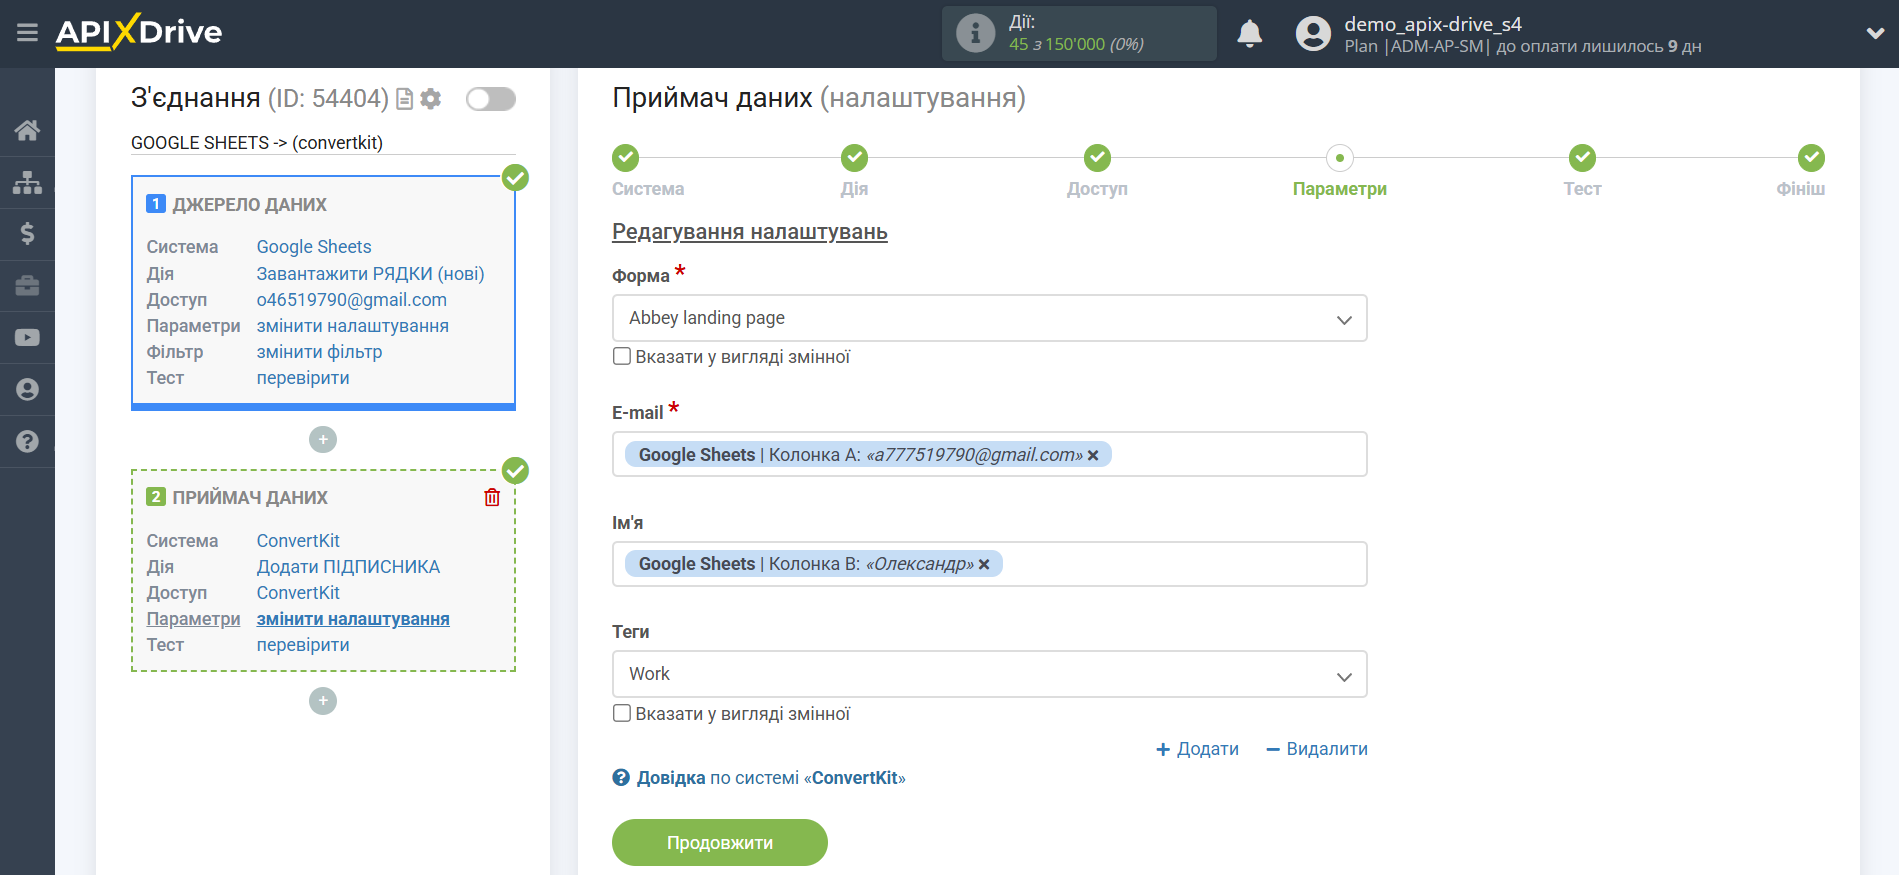Open the connections sitemap sidebar icon

tap(27, 182)
